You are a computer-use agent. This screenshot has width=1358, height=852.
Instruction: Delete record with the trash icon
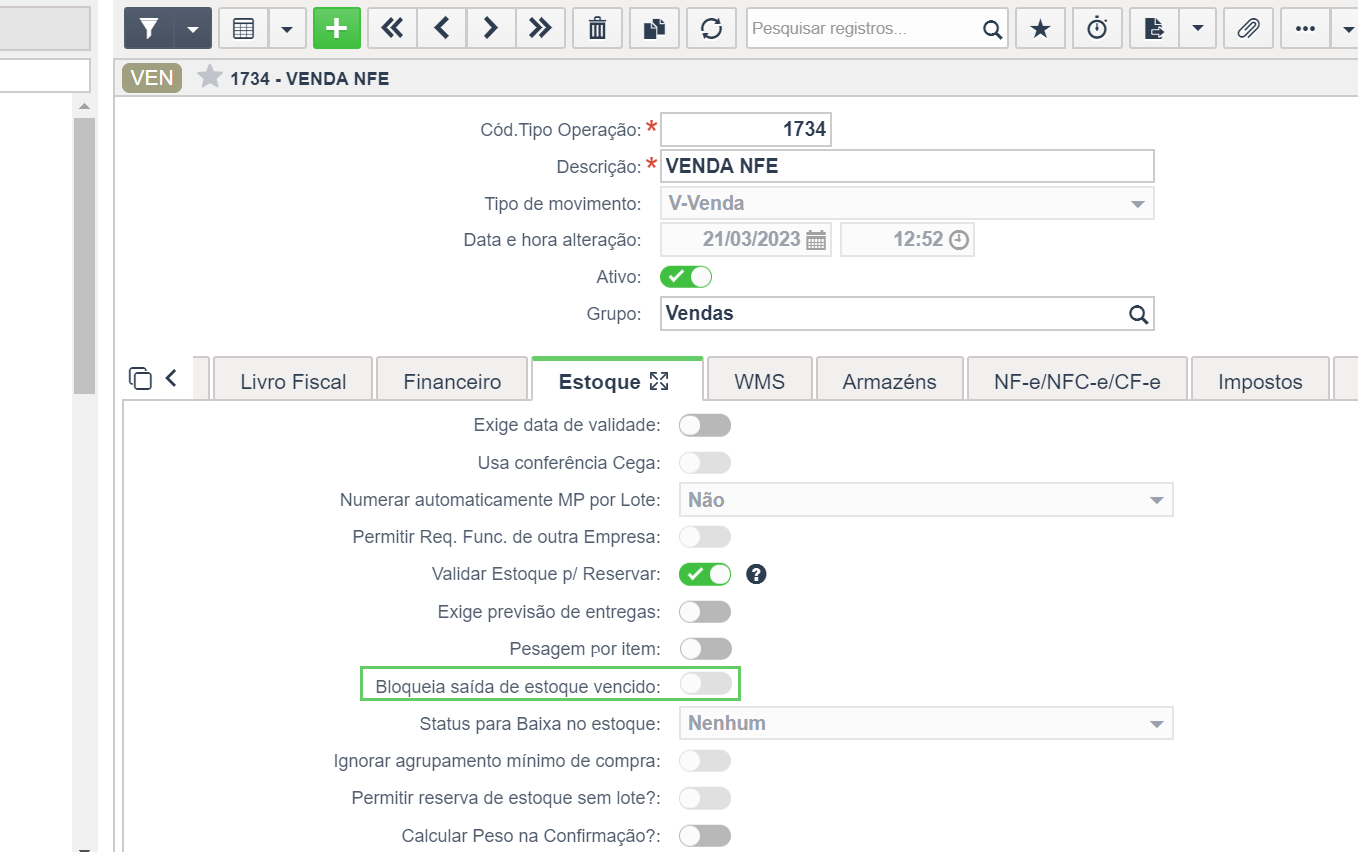pos(597,28)
